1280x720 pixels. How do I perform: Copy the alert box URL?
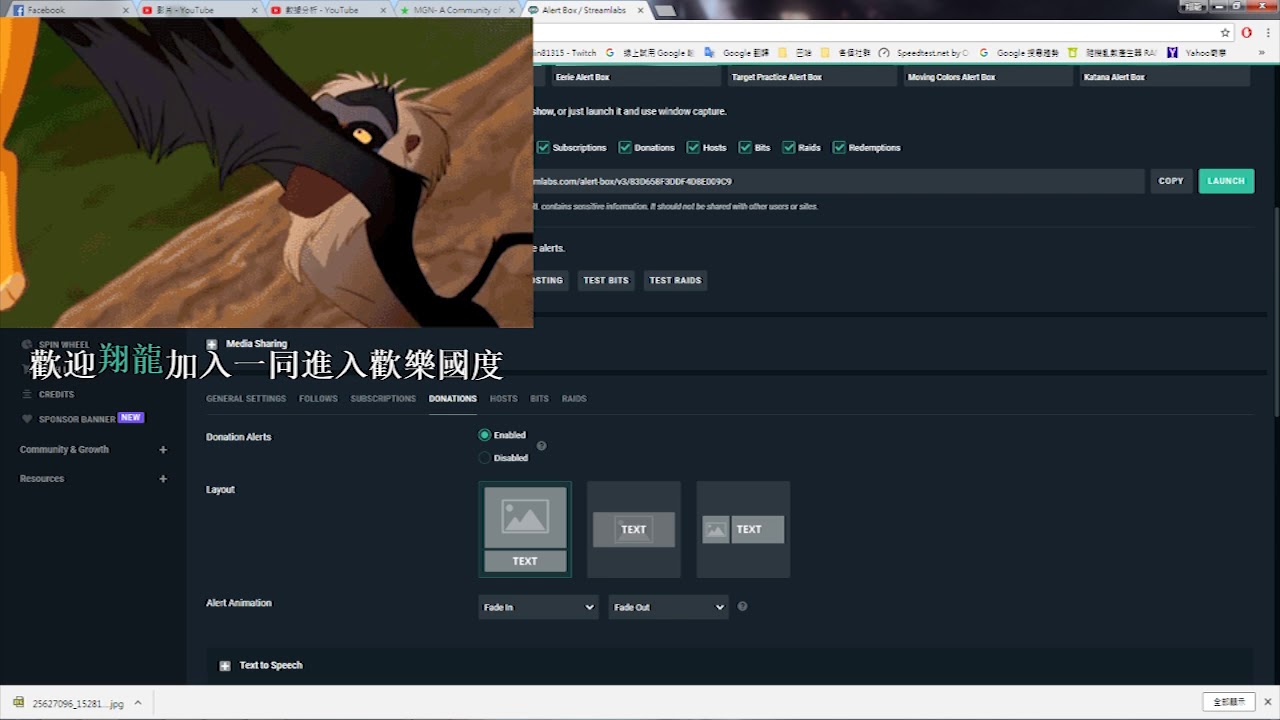(x=1171, y=181)
